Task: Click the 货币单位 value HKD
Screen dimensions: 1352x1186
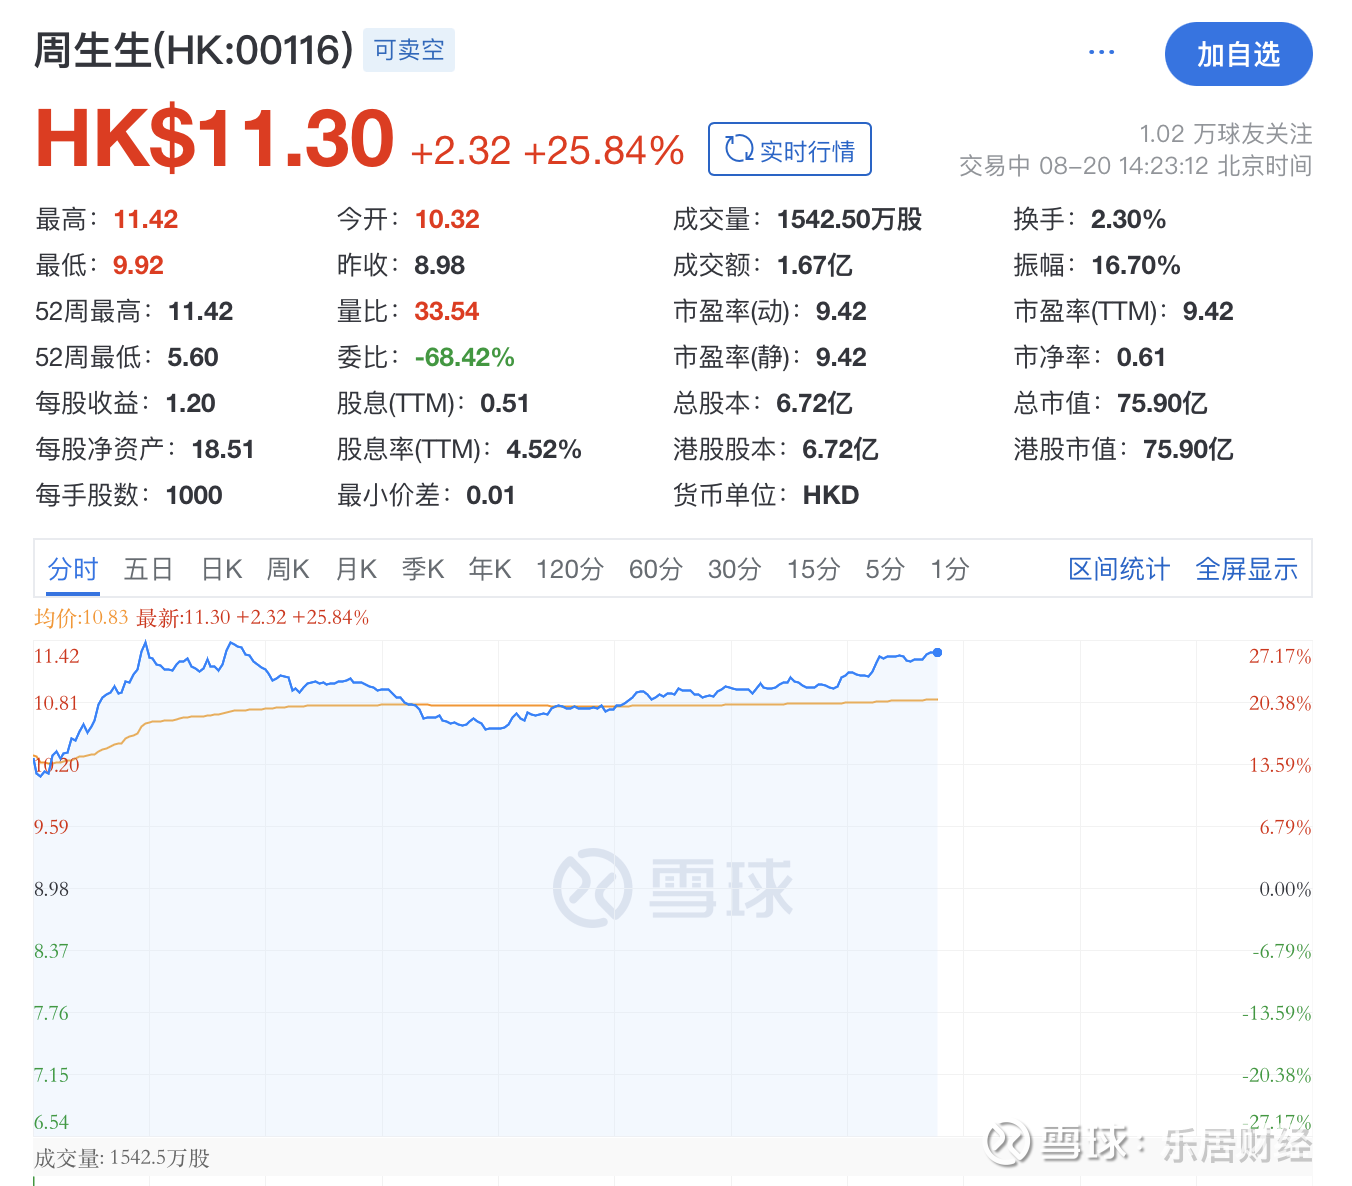Action: (831, 495)
